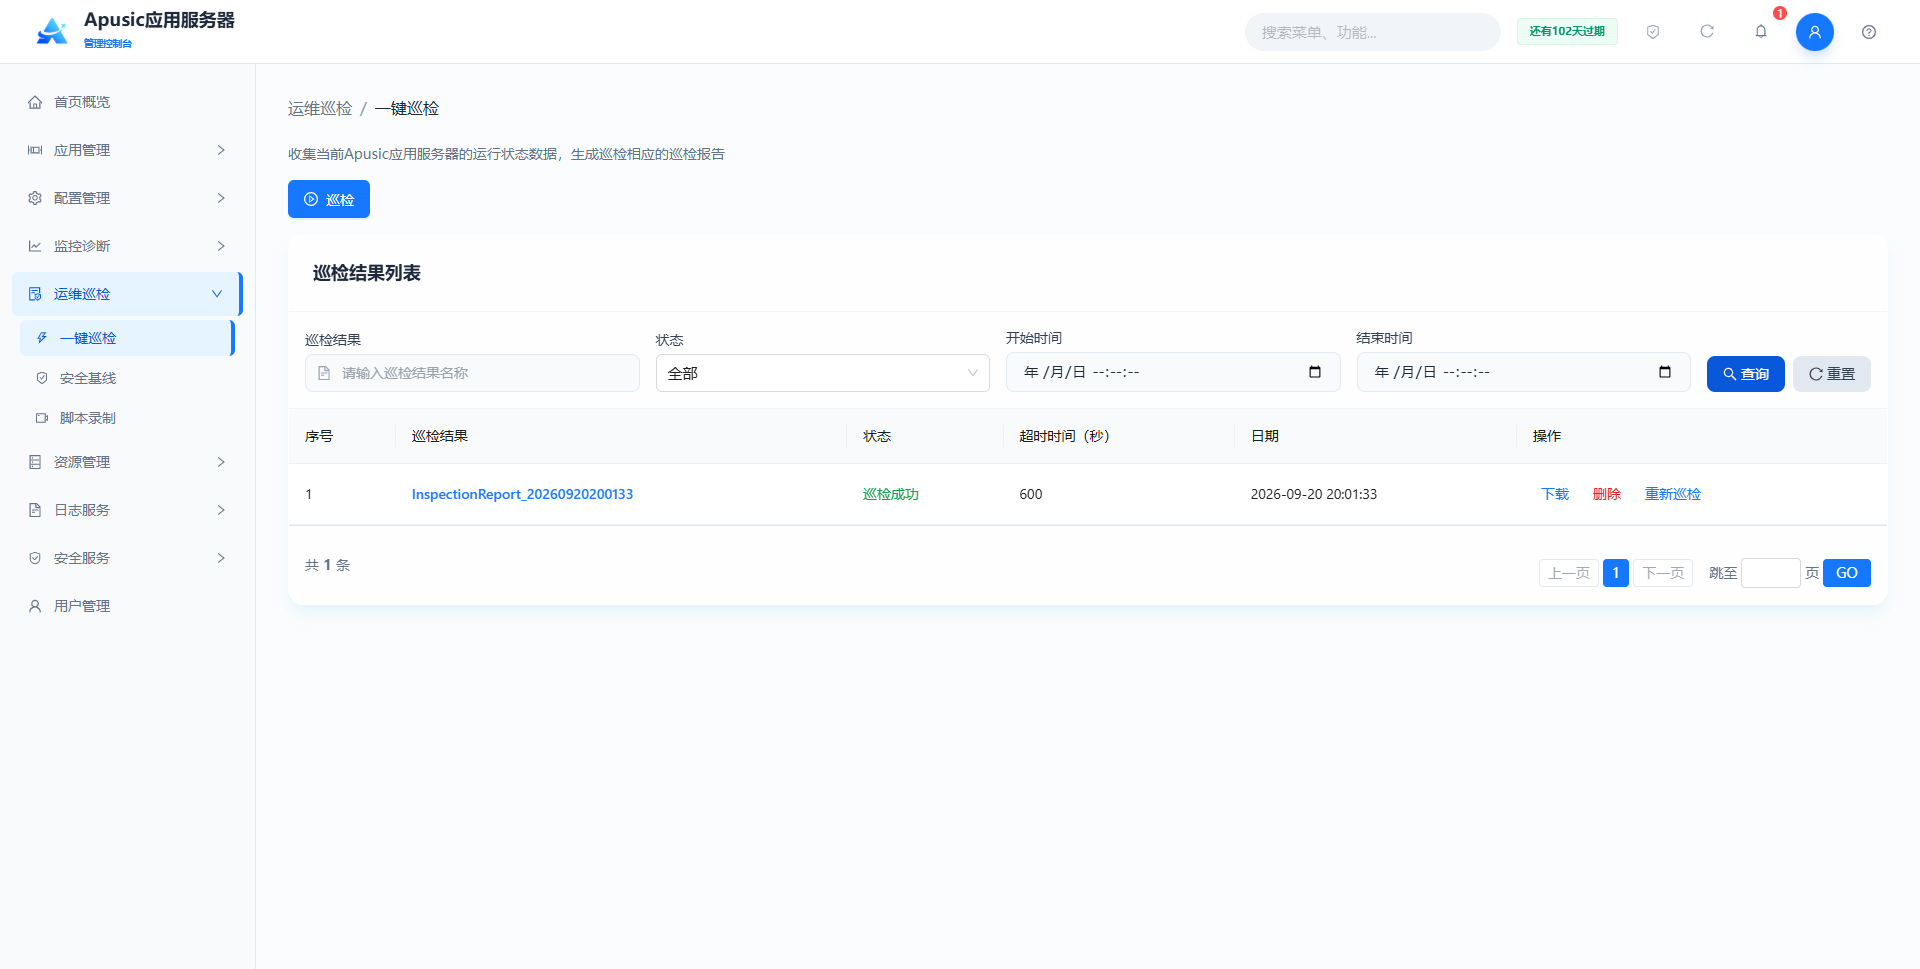Select page 1 in pagination
The height and width of the screenshot is (969, 1920).
(x=1616, y=573)
